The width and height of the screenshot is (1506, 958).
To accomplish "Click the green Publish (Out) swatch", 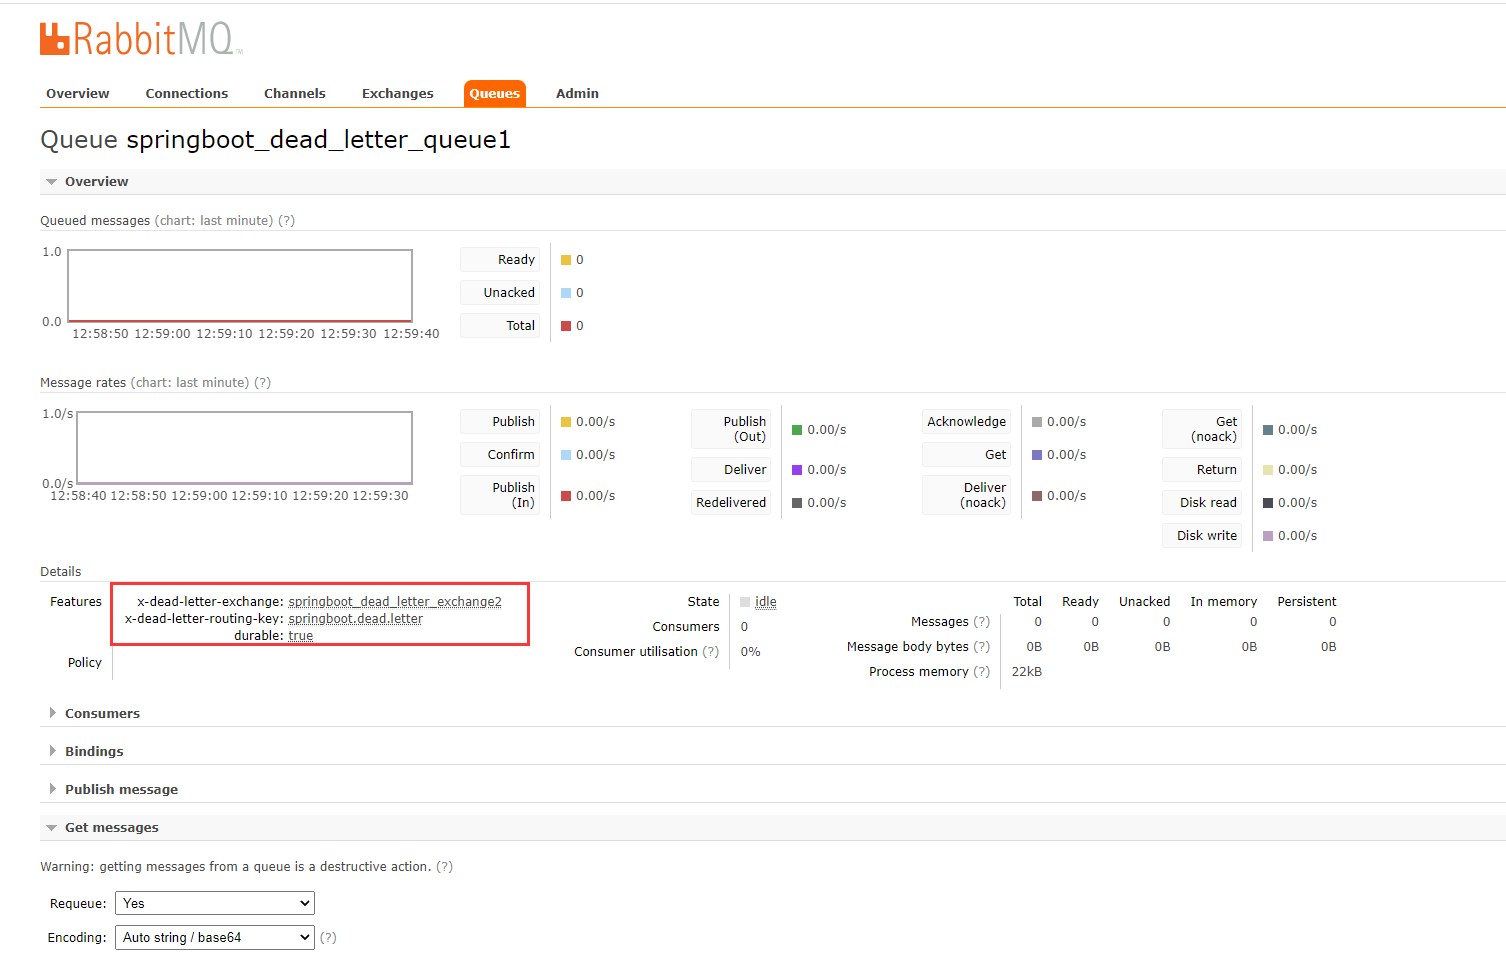I will 797,430.
